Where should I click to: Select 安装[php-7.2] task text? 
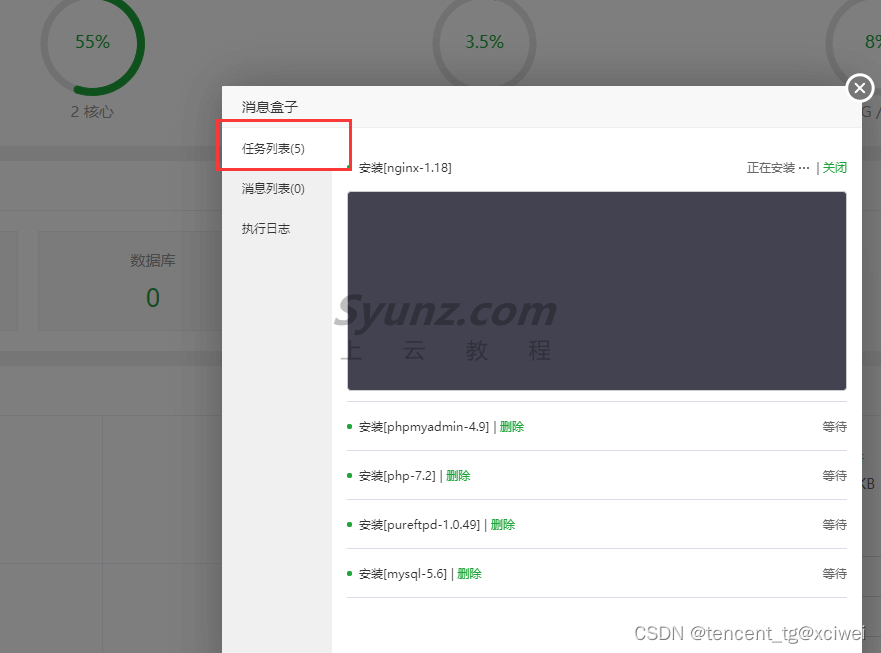tap(397, 476)
